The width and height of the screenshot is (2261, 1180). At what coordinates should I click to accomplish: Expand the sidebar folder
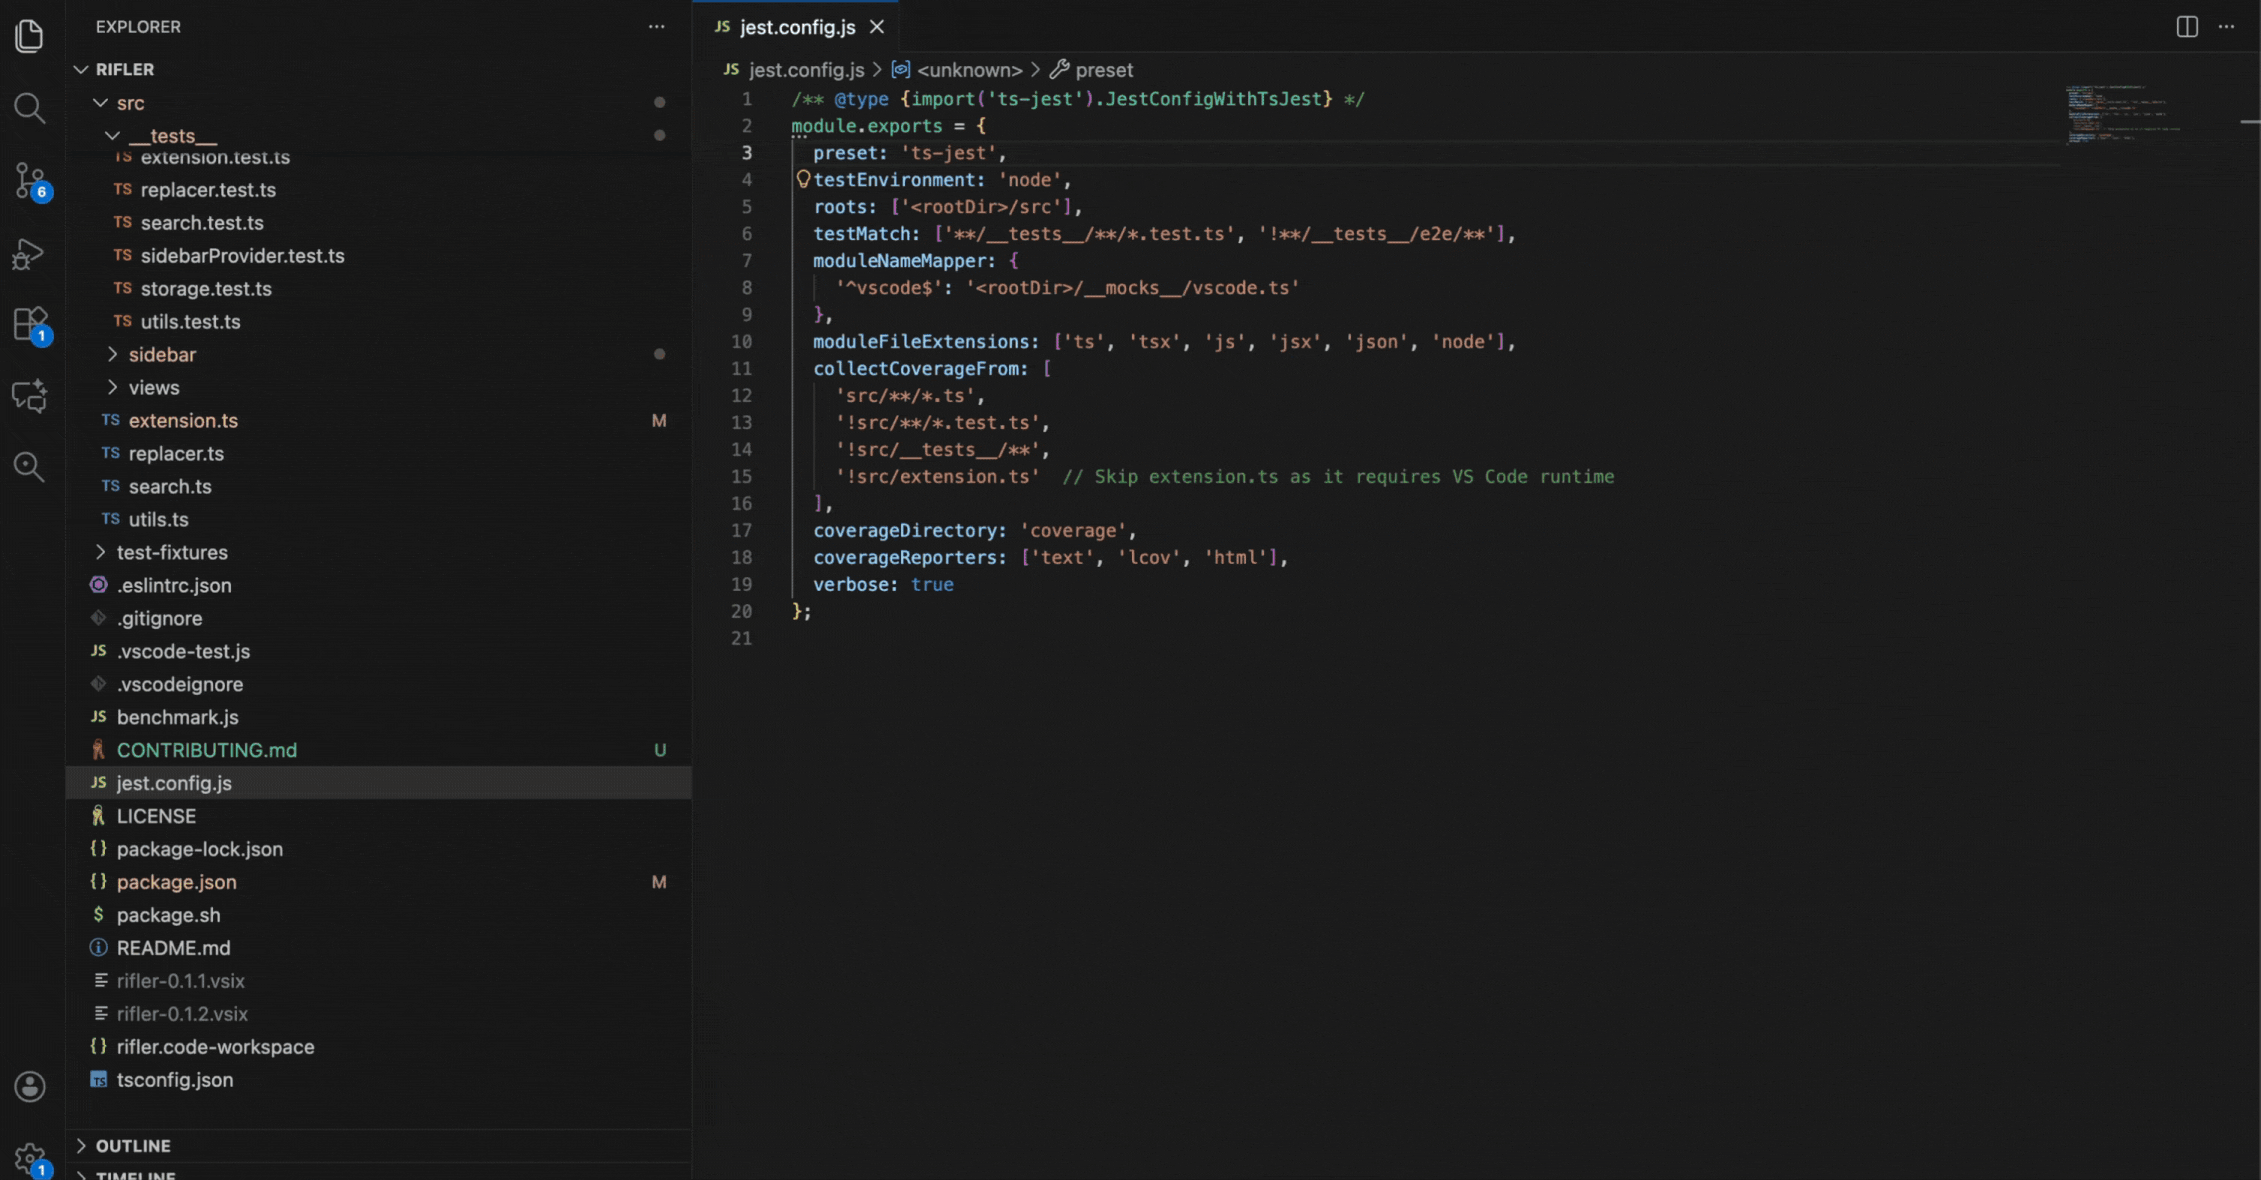[x=162, y=354]
